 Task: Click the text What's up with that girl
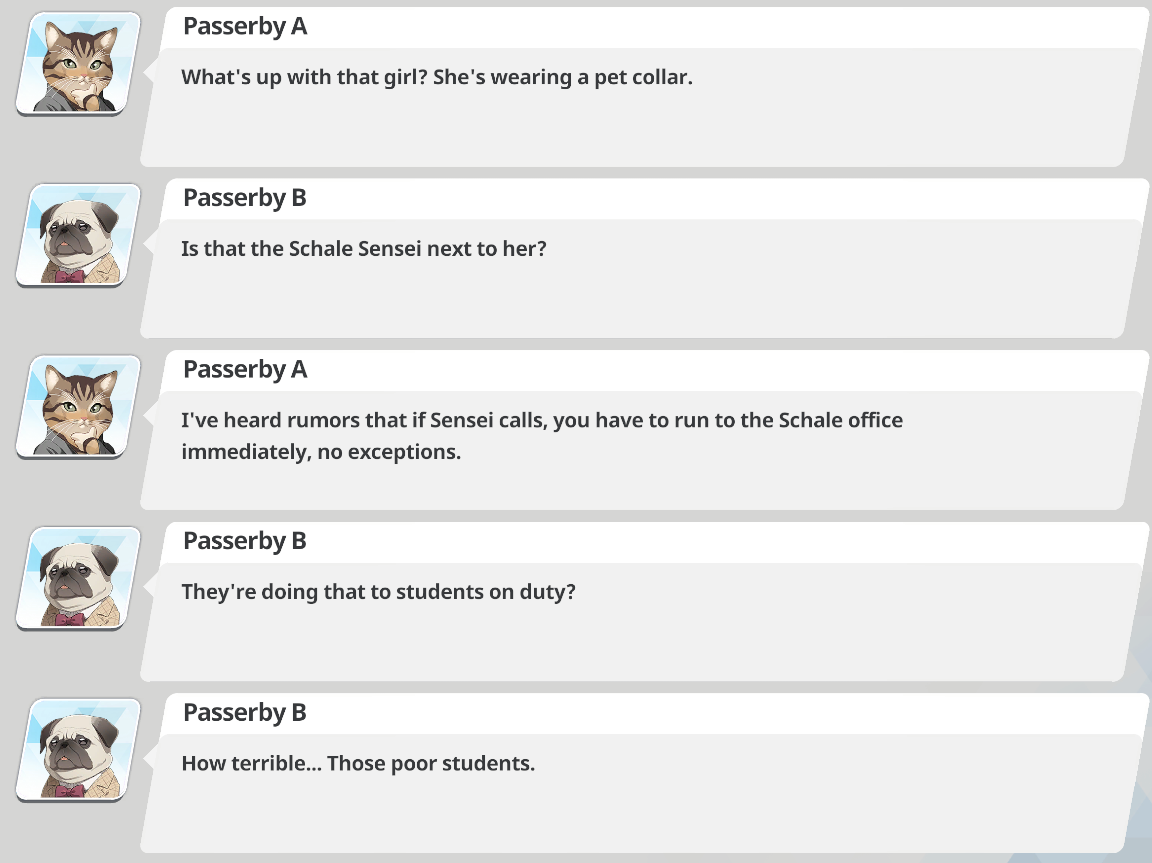click(x=304, y=77)
